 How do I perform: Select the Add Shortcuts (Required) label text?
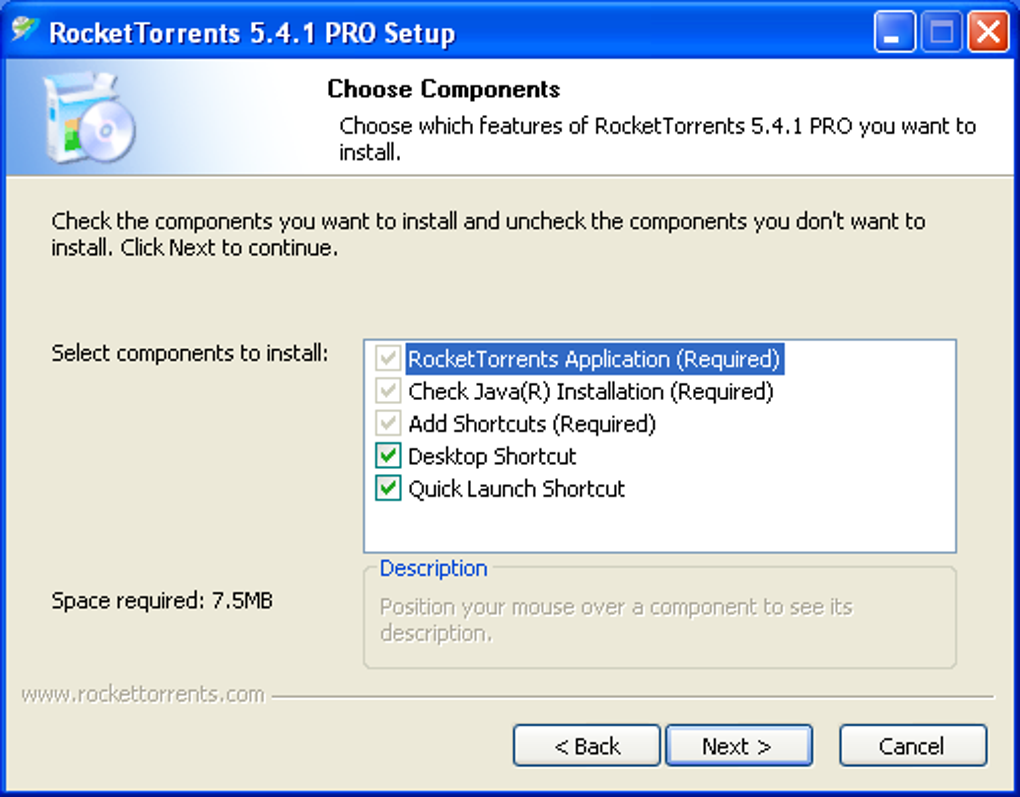[x=532, y=424]
